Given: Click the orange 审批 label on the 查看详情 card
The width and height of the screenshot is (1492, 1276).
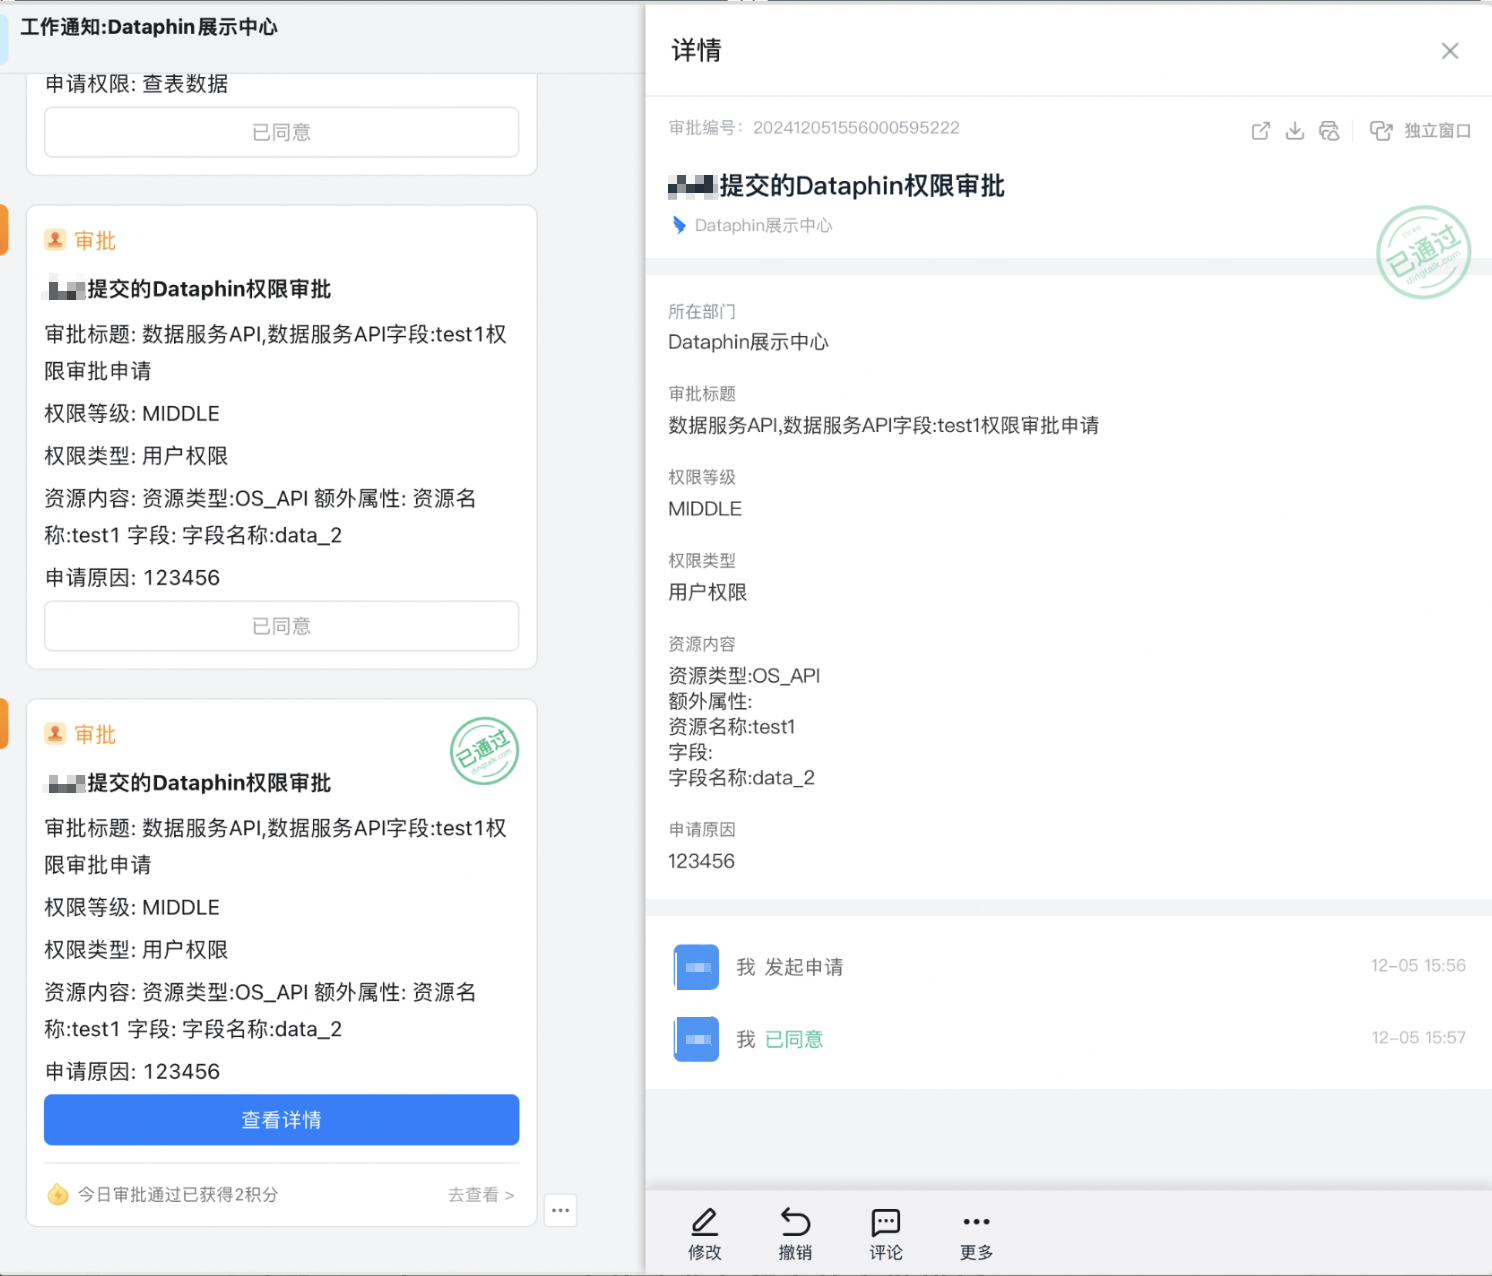Looking at the screenshot, I should pos(95,735).
